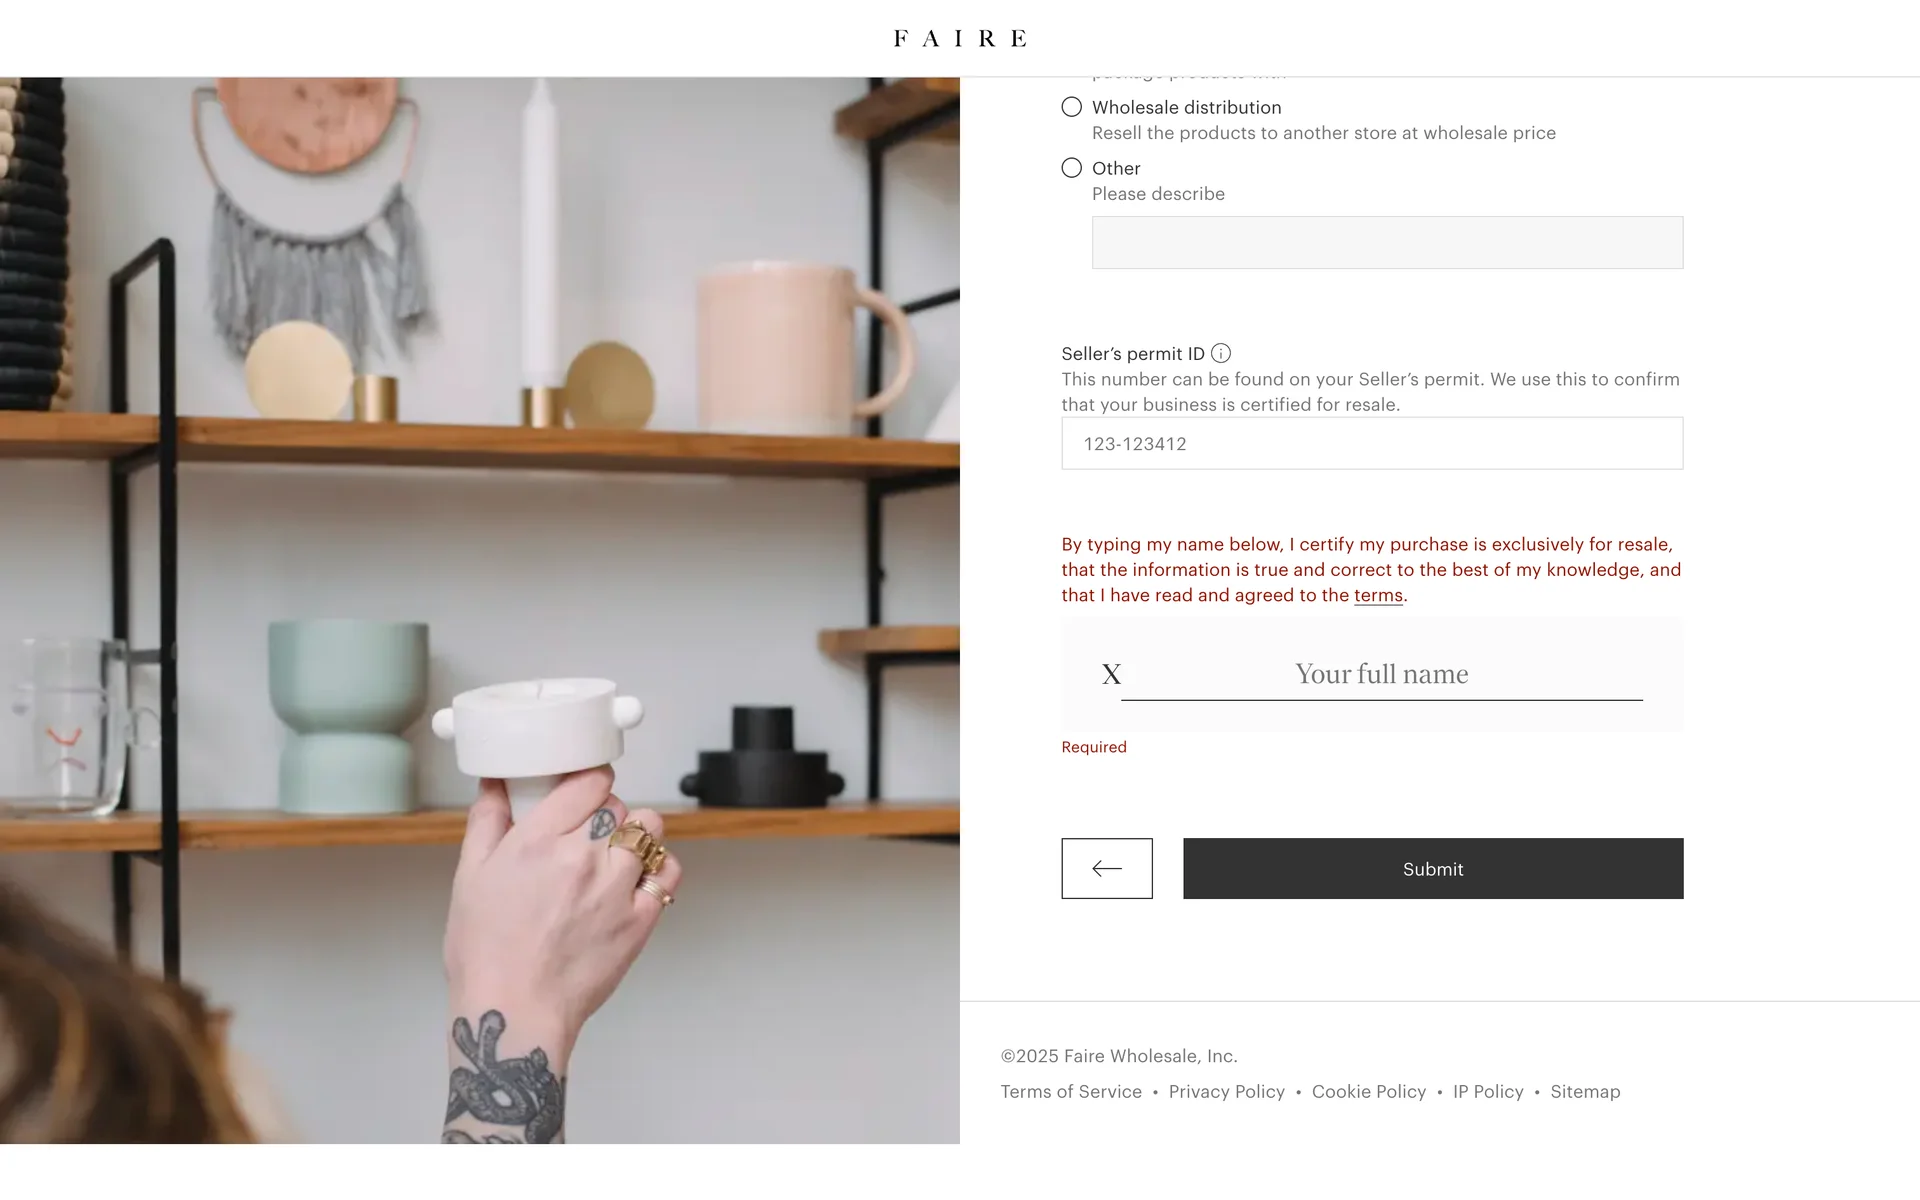Click the Other option label text
The image size is (1920, 1200).
(x=1116, y=168)
